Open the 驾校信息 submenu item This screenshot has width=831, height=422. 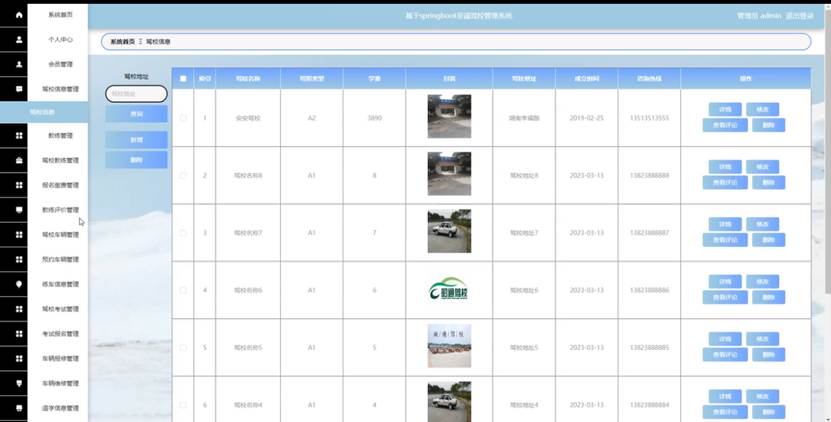coord(42,112)
